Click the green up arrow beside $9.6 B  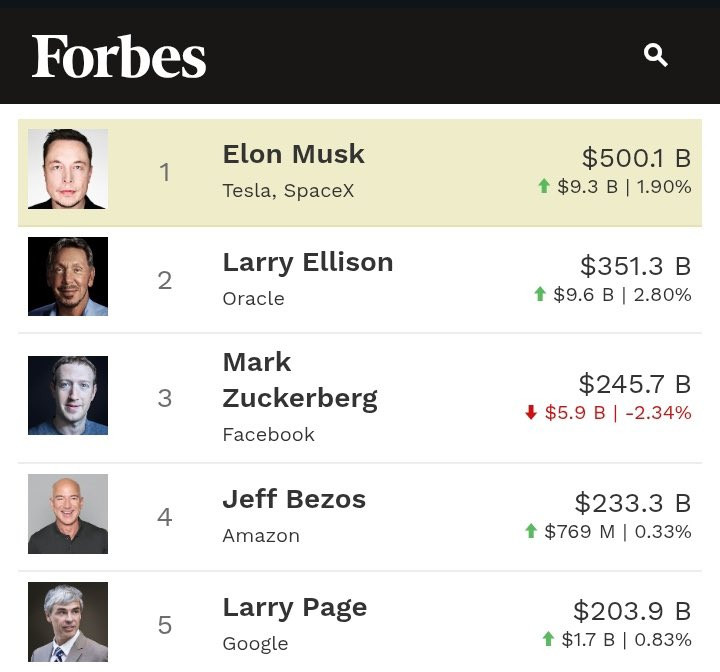[540, 294]
